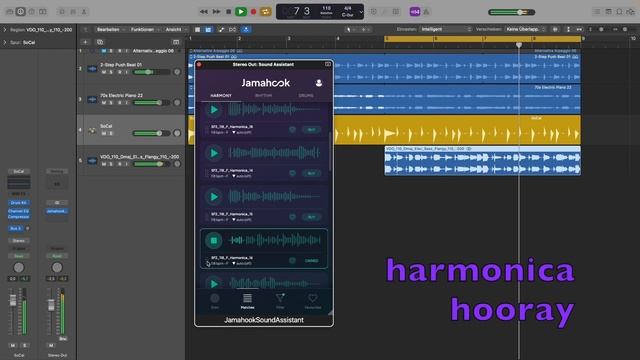Click the Bus 2 send slot
The image size is (640, 360).
16,229
